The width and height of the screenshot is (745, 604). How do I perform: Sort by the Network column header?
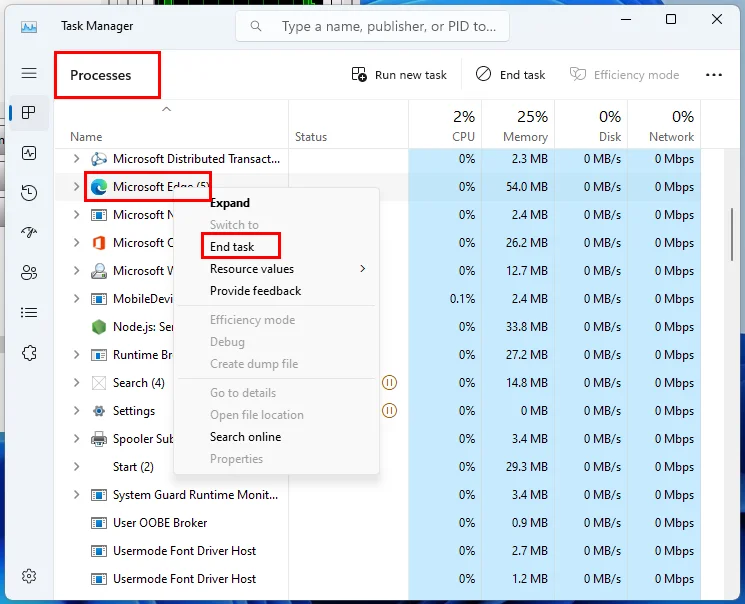coord(665,125)
